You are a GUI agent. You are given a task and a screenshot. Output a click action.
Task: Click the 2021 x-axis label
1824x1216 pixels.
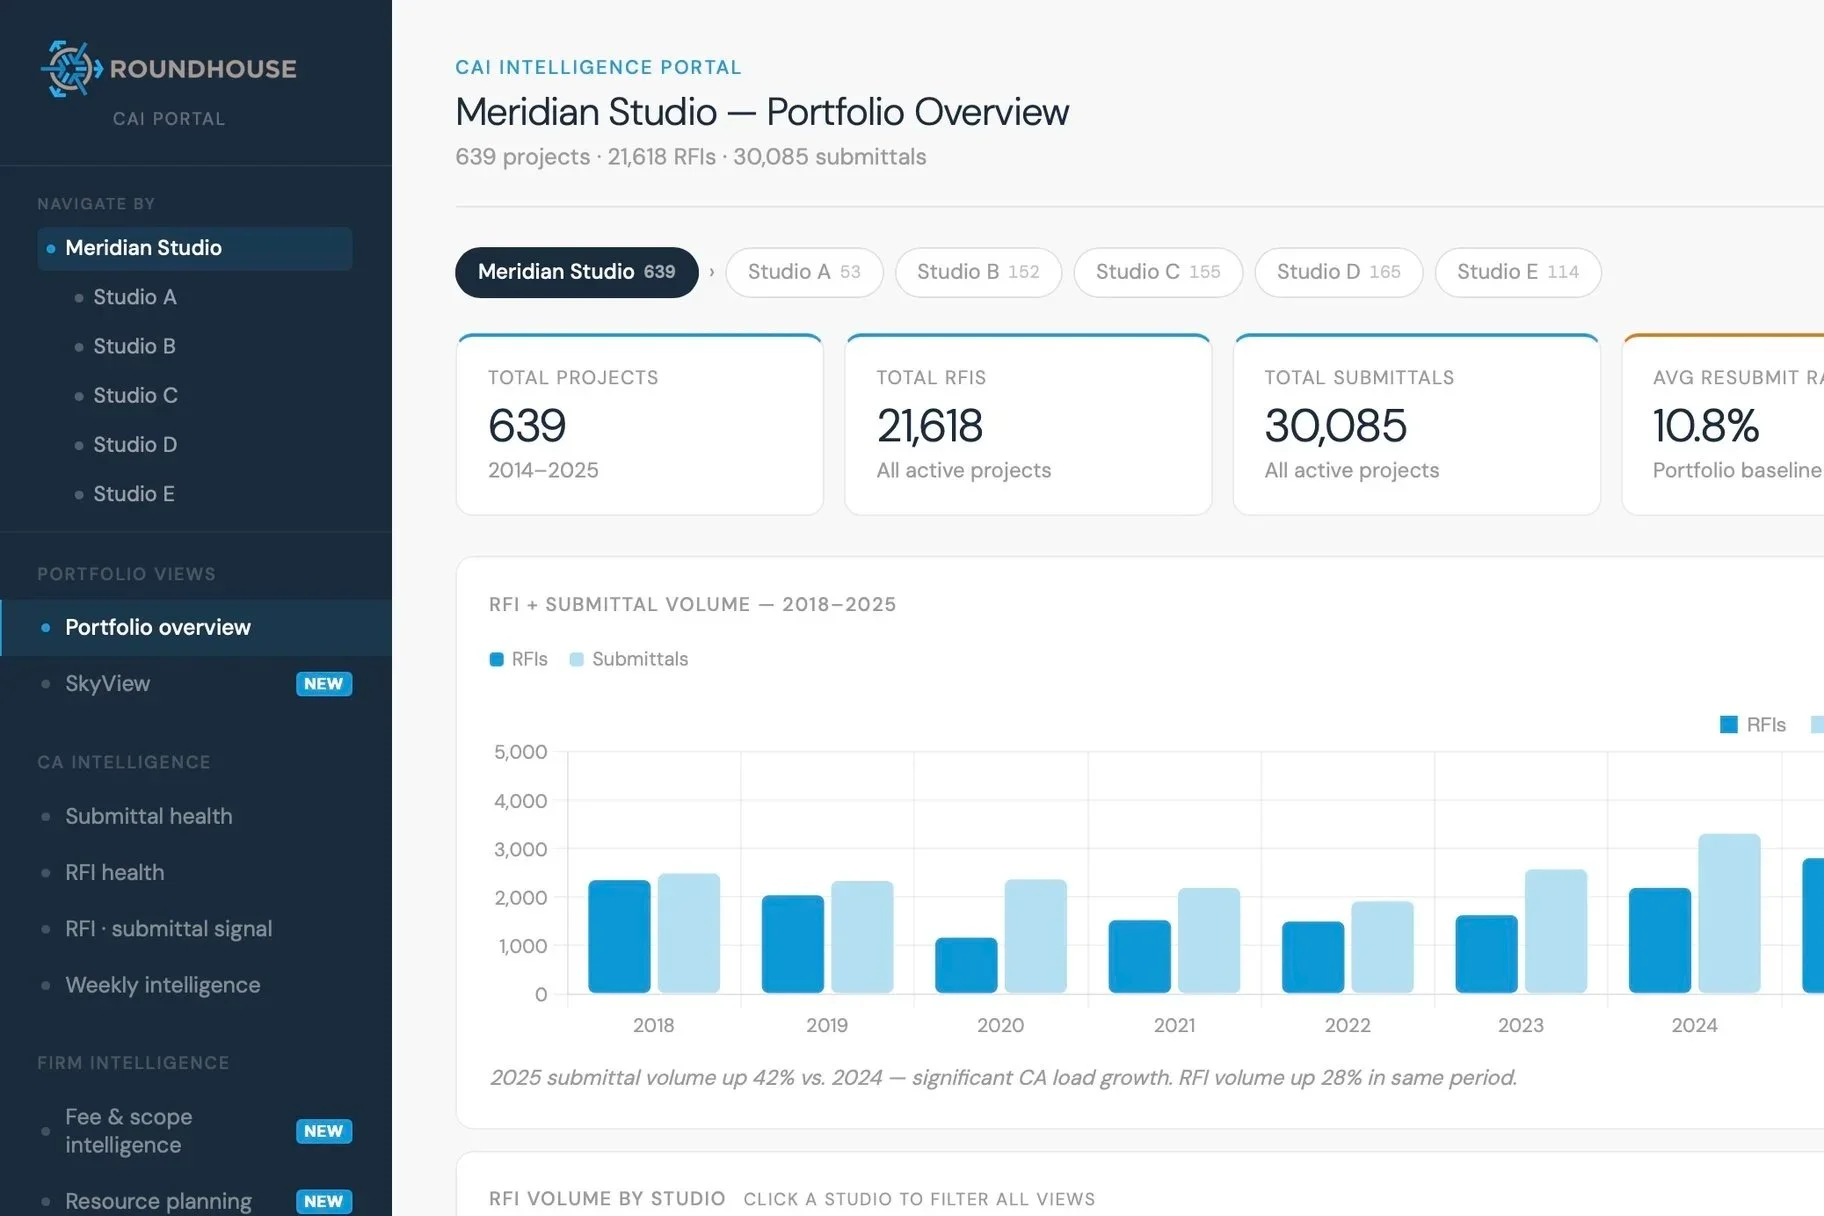tap(1174, 1025)
